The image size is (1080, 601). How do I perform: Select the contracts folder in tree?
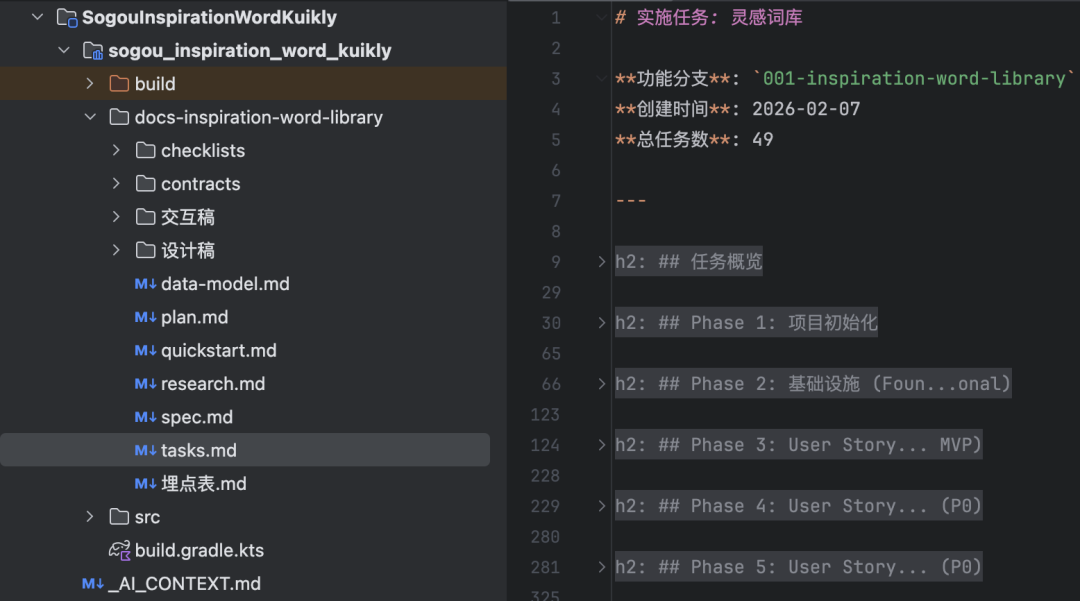pyautogui.click(x=253, y=184)
